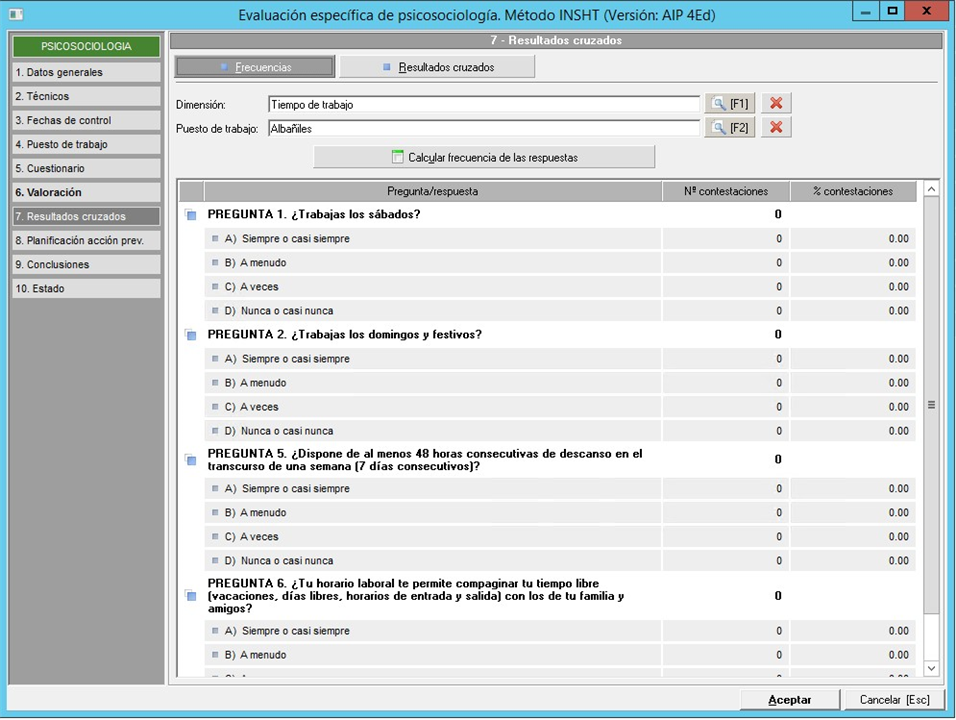
Task: Open 8. Planificación acción prev. section
Action: point(86,240)
